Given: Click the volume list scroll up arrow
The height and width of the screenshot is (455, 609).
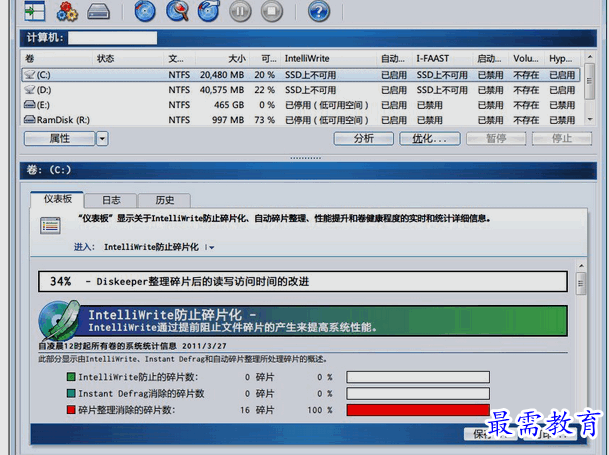Looking at the screenshot, I should point(590,57).
